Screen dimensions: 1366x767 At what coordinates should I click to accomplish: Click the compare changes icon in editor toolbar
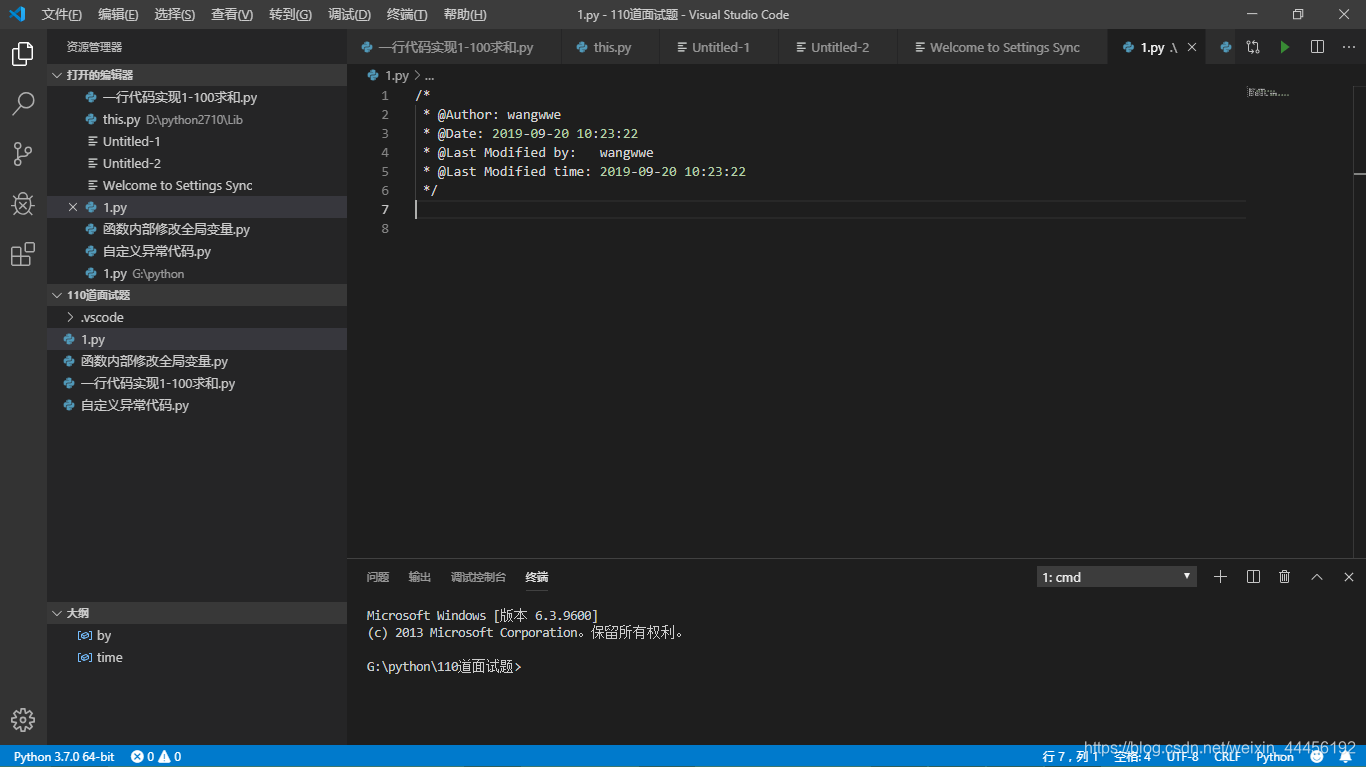(1253, 47)
